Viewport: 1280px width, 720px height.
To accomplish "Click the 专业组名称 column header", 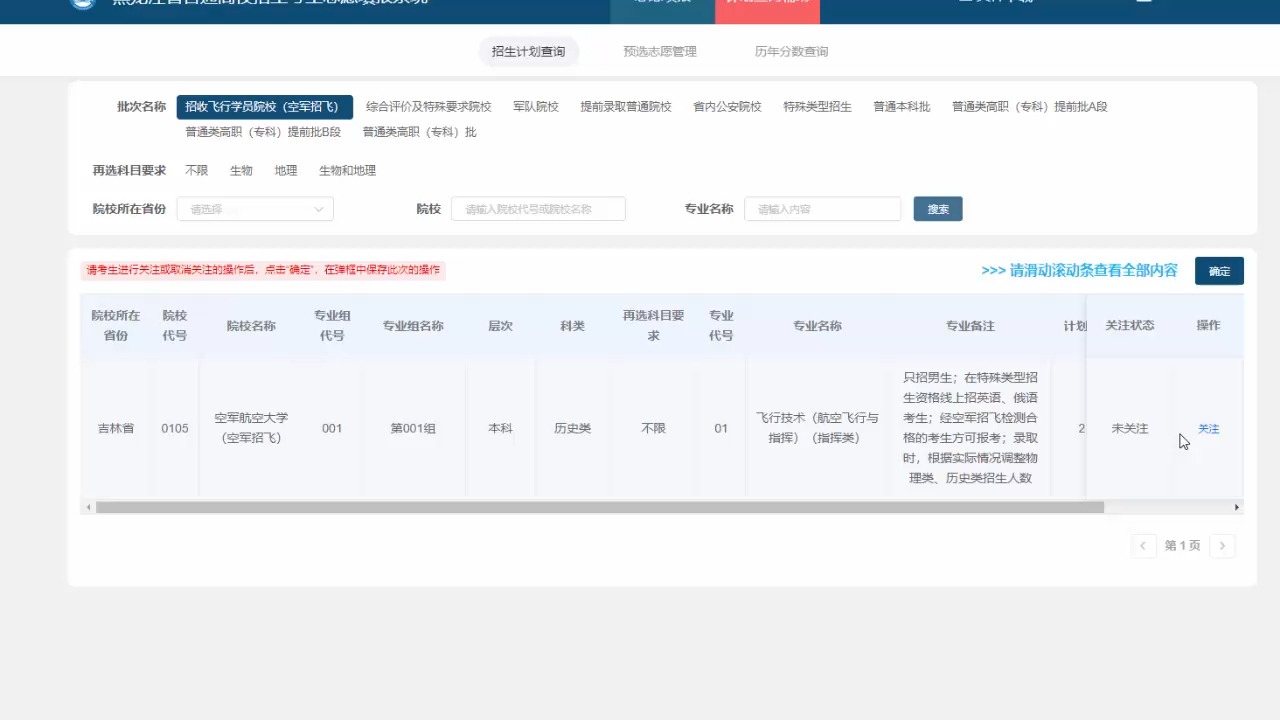I will (413, 326).
